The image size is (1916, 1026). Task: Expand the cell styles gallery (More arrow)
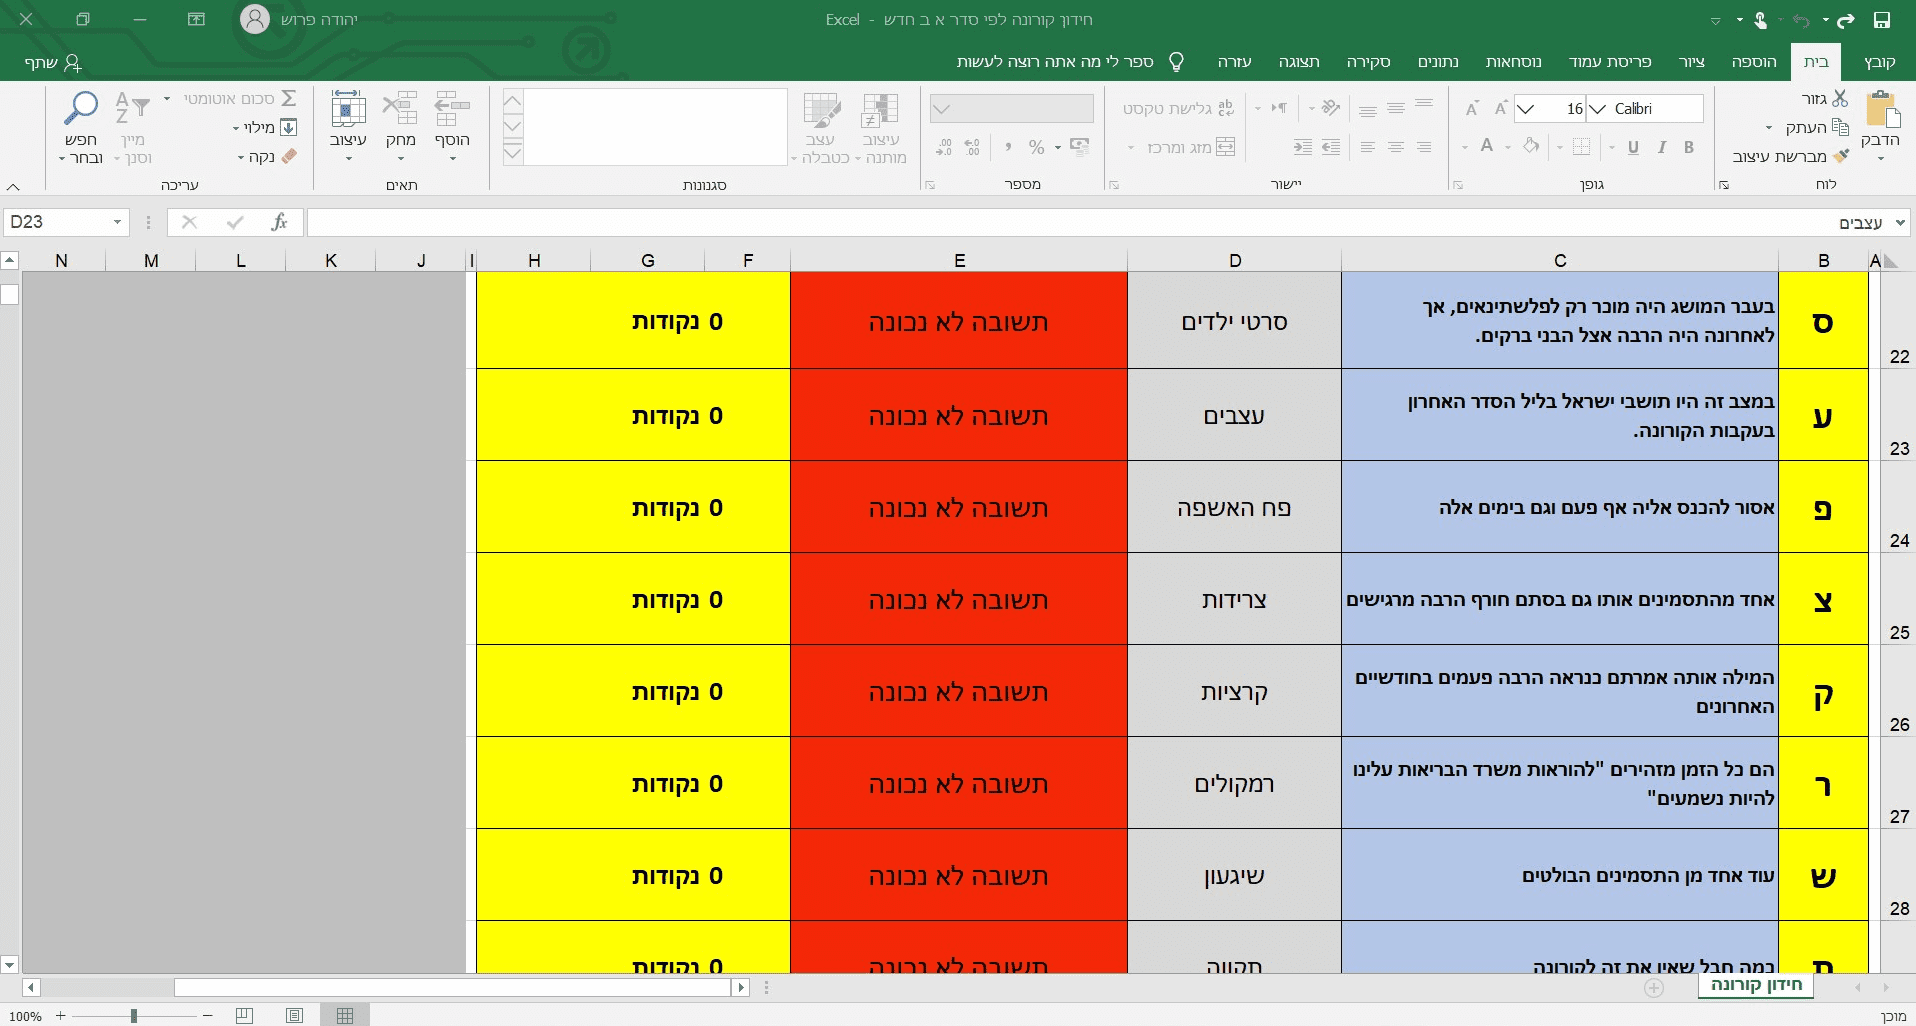512,153
